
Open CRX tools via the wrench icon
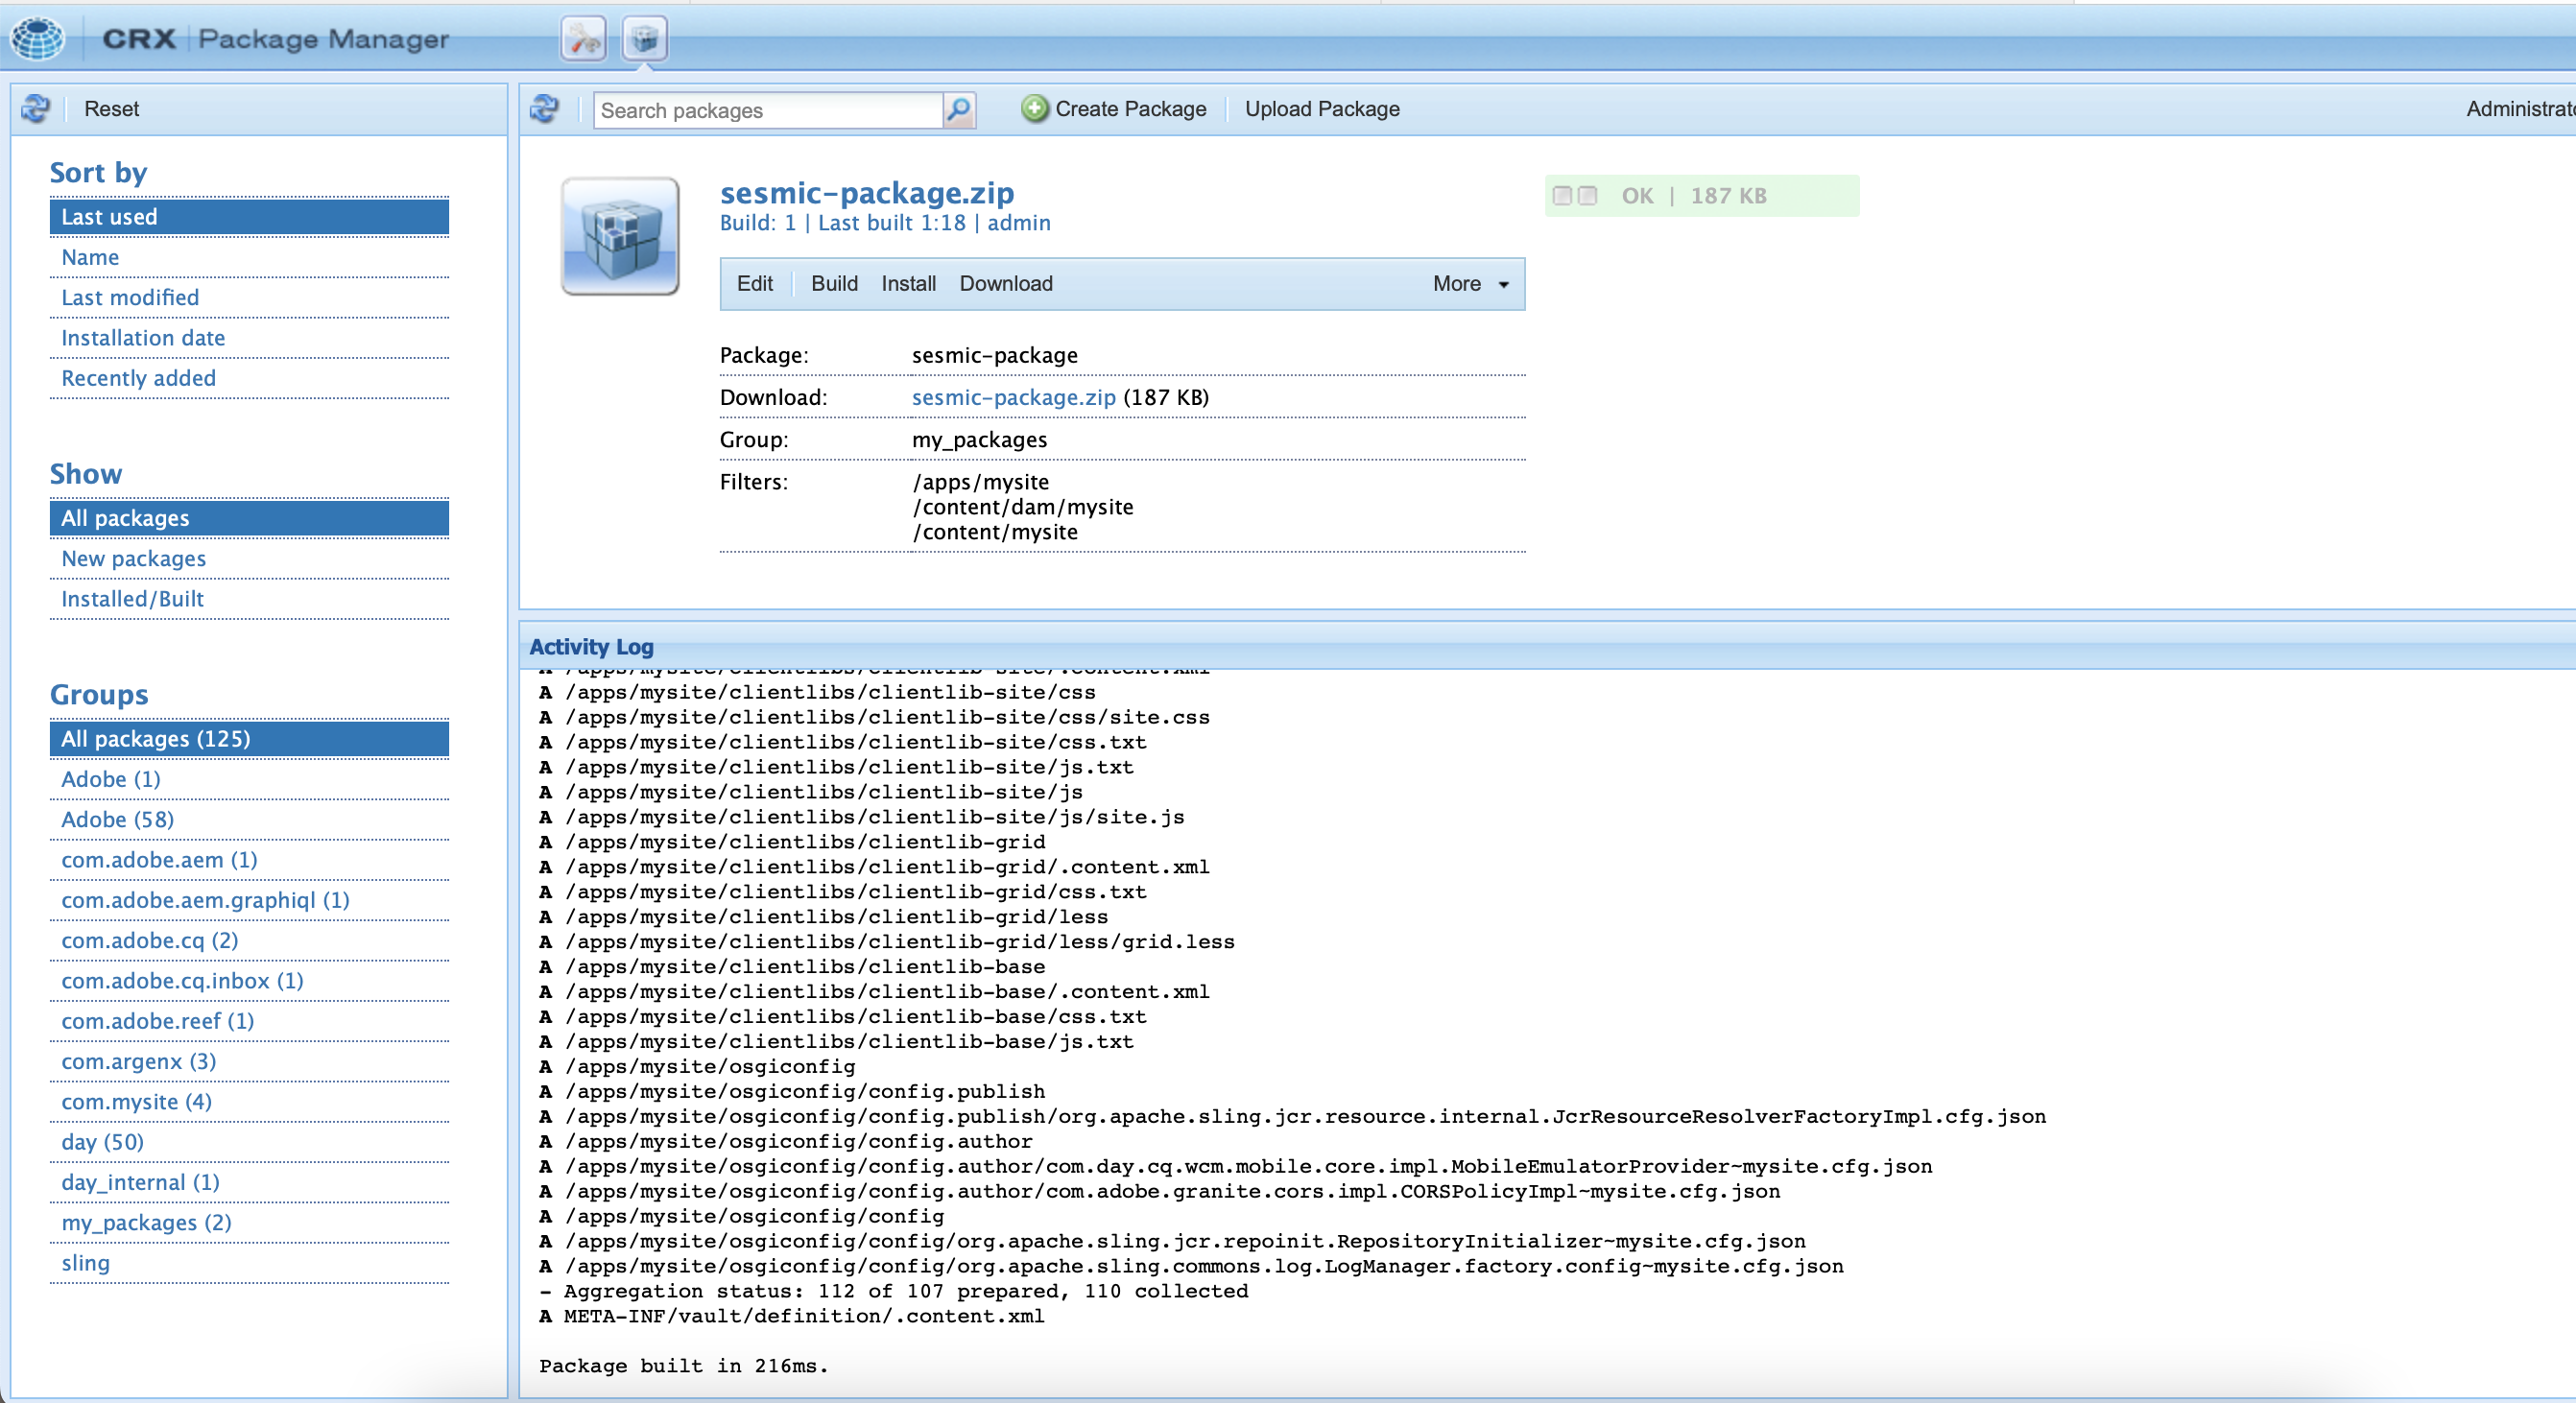point(584,39)
